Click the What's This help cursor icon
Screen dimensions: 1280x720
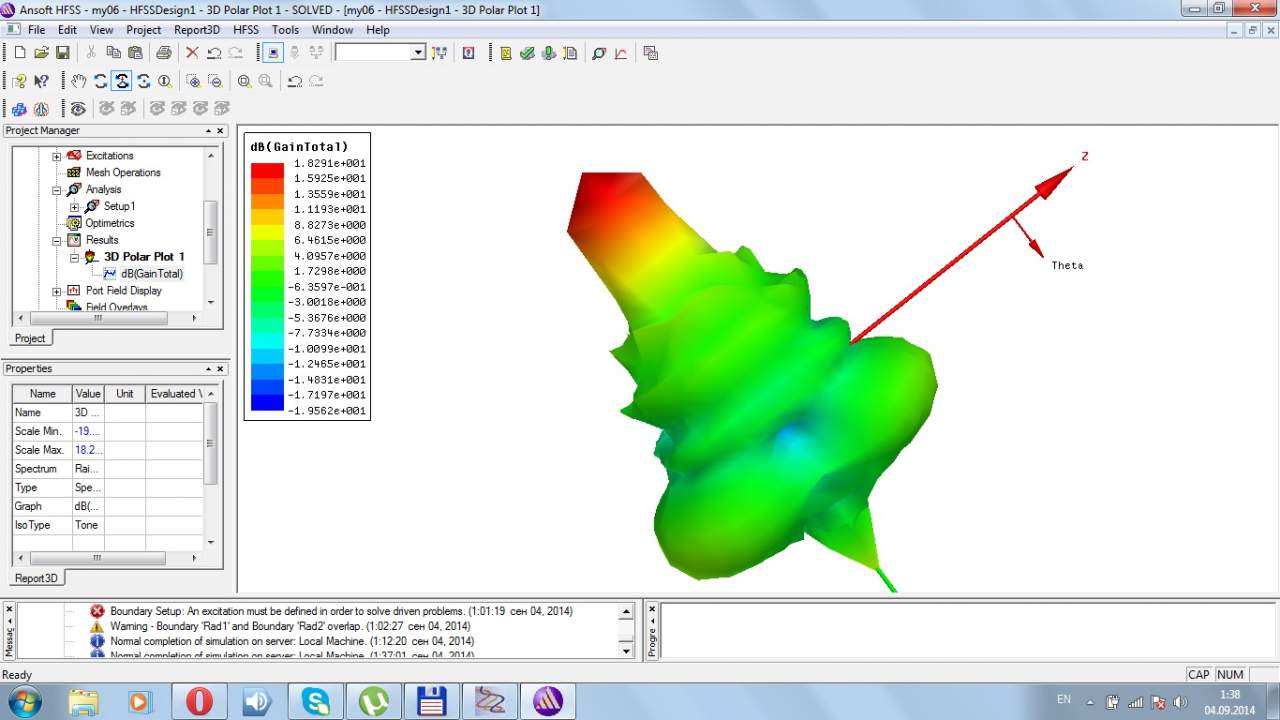coord(41,81)
